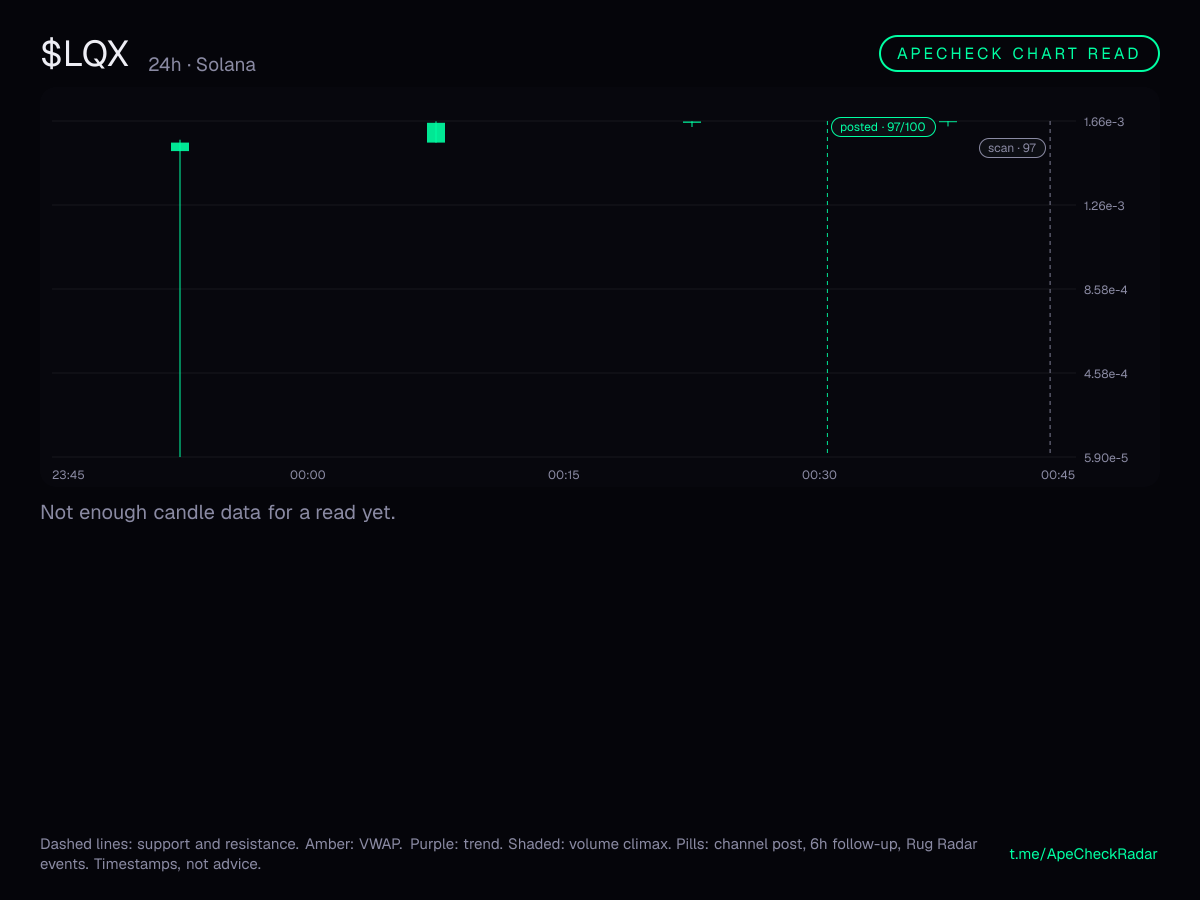The image size is (1200, 900).
Task: Click the 8.58e-4 price axis label
Action: pyautogui.click(x=1105, y=290)
